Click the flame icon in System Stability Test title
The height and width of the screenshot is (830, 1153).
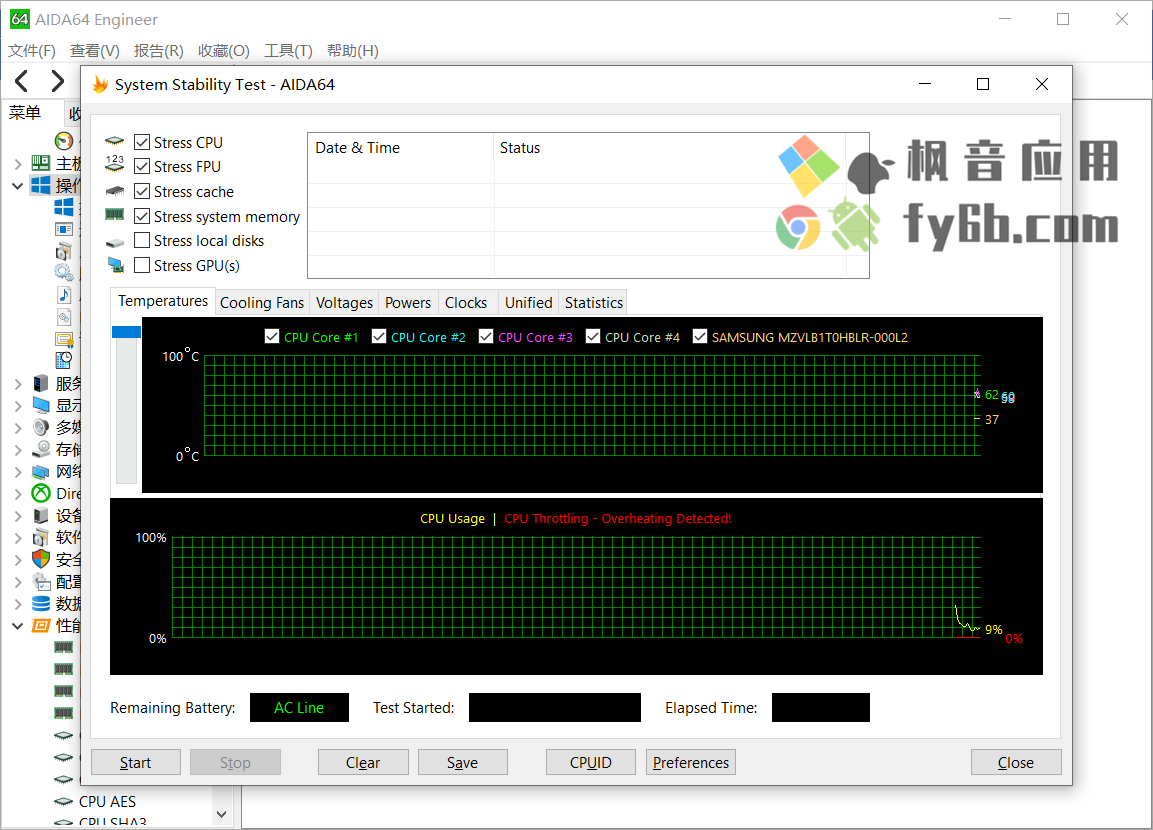tap(101, 85)
